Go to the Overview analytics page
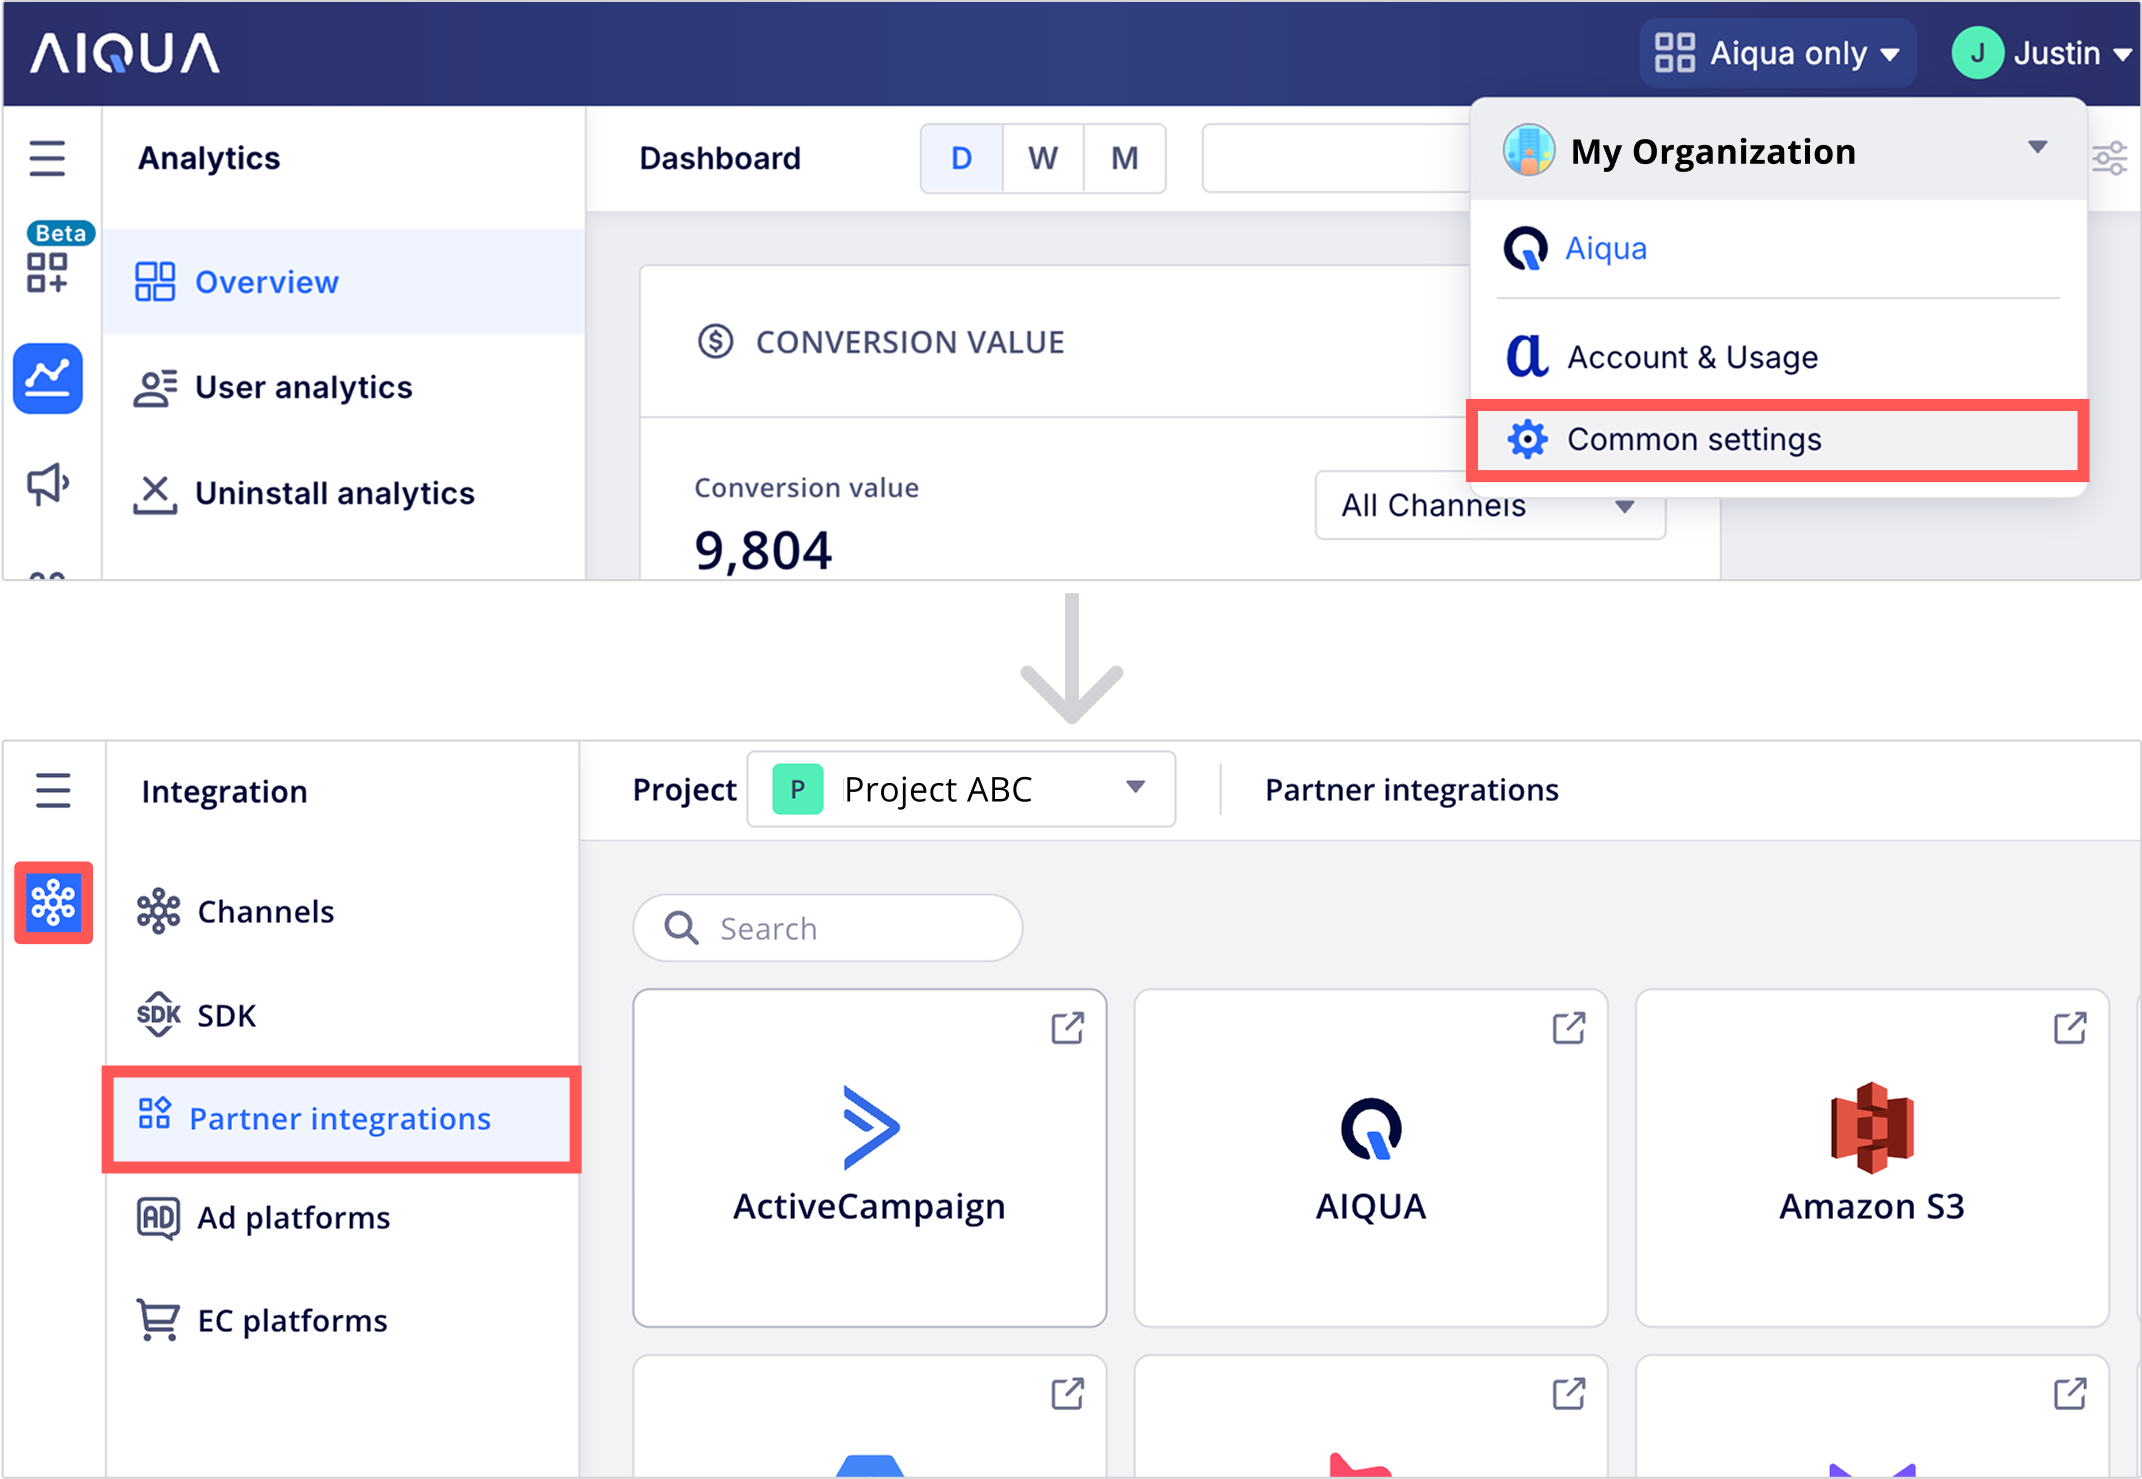2142x1479 pixels. pos(343,282)
